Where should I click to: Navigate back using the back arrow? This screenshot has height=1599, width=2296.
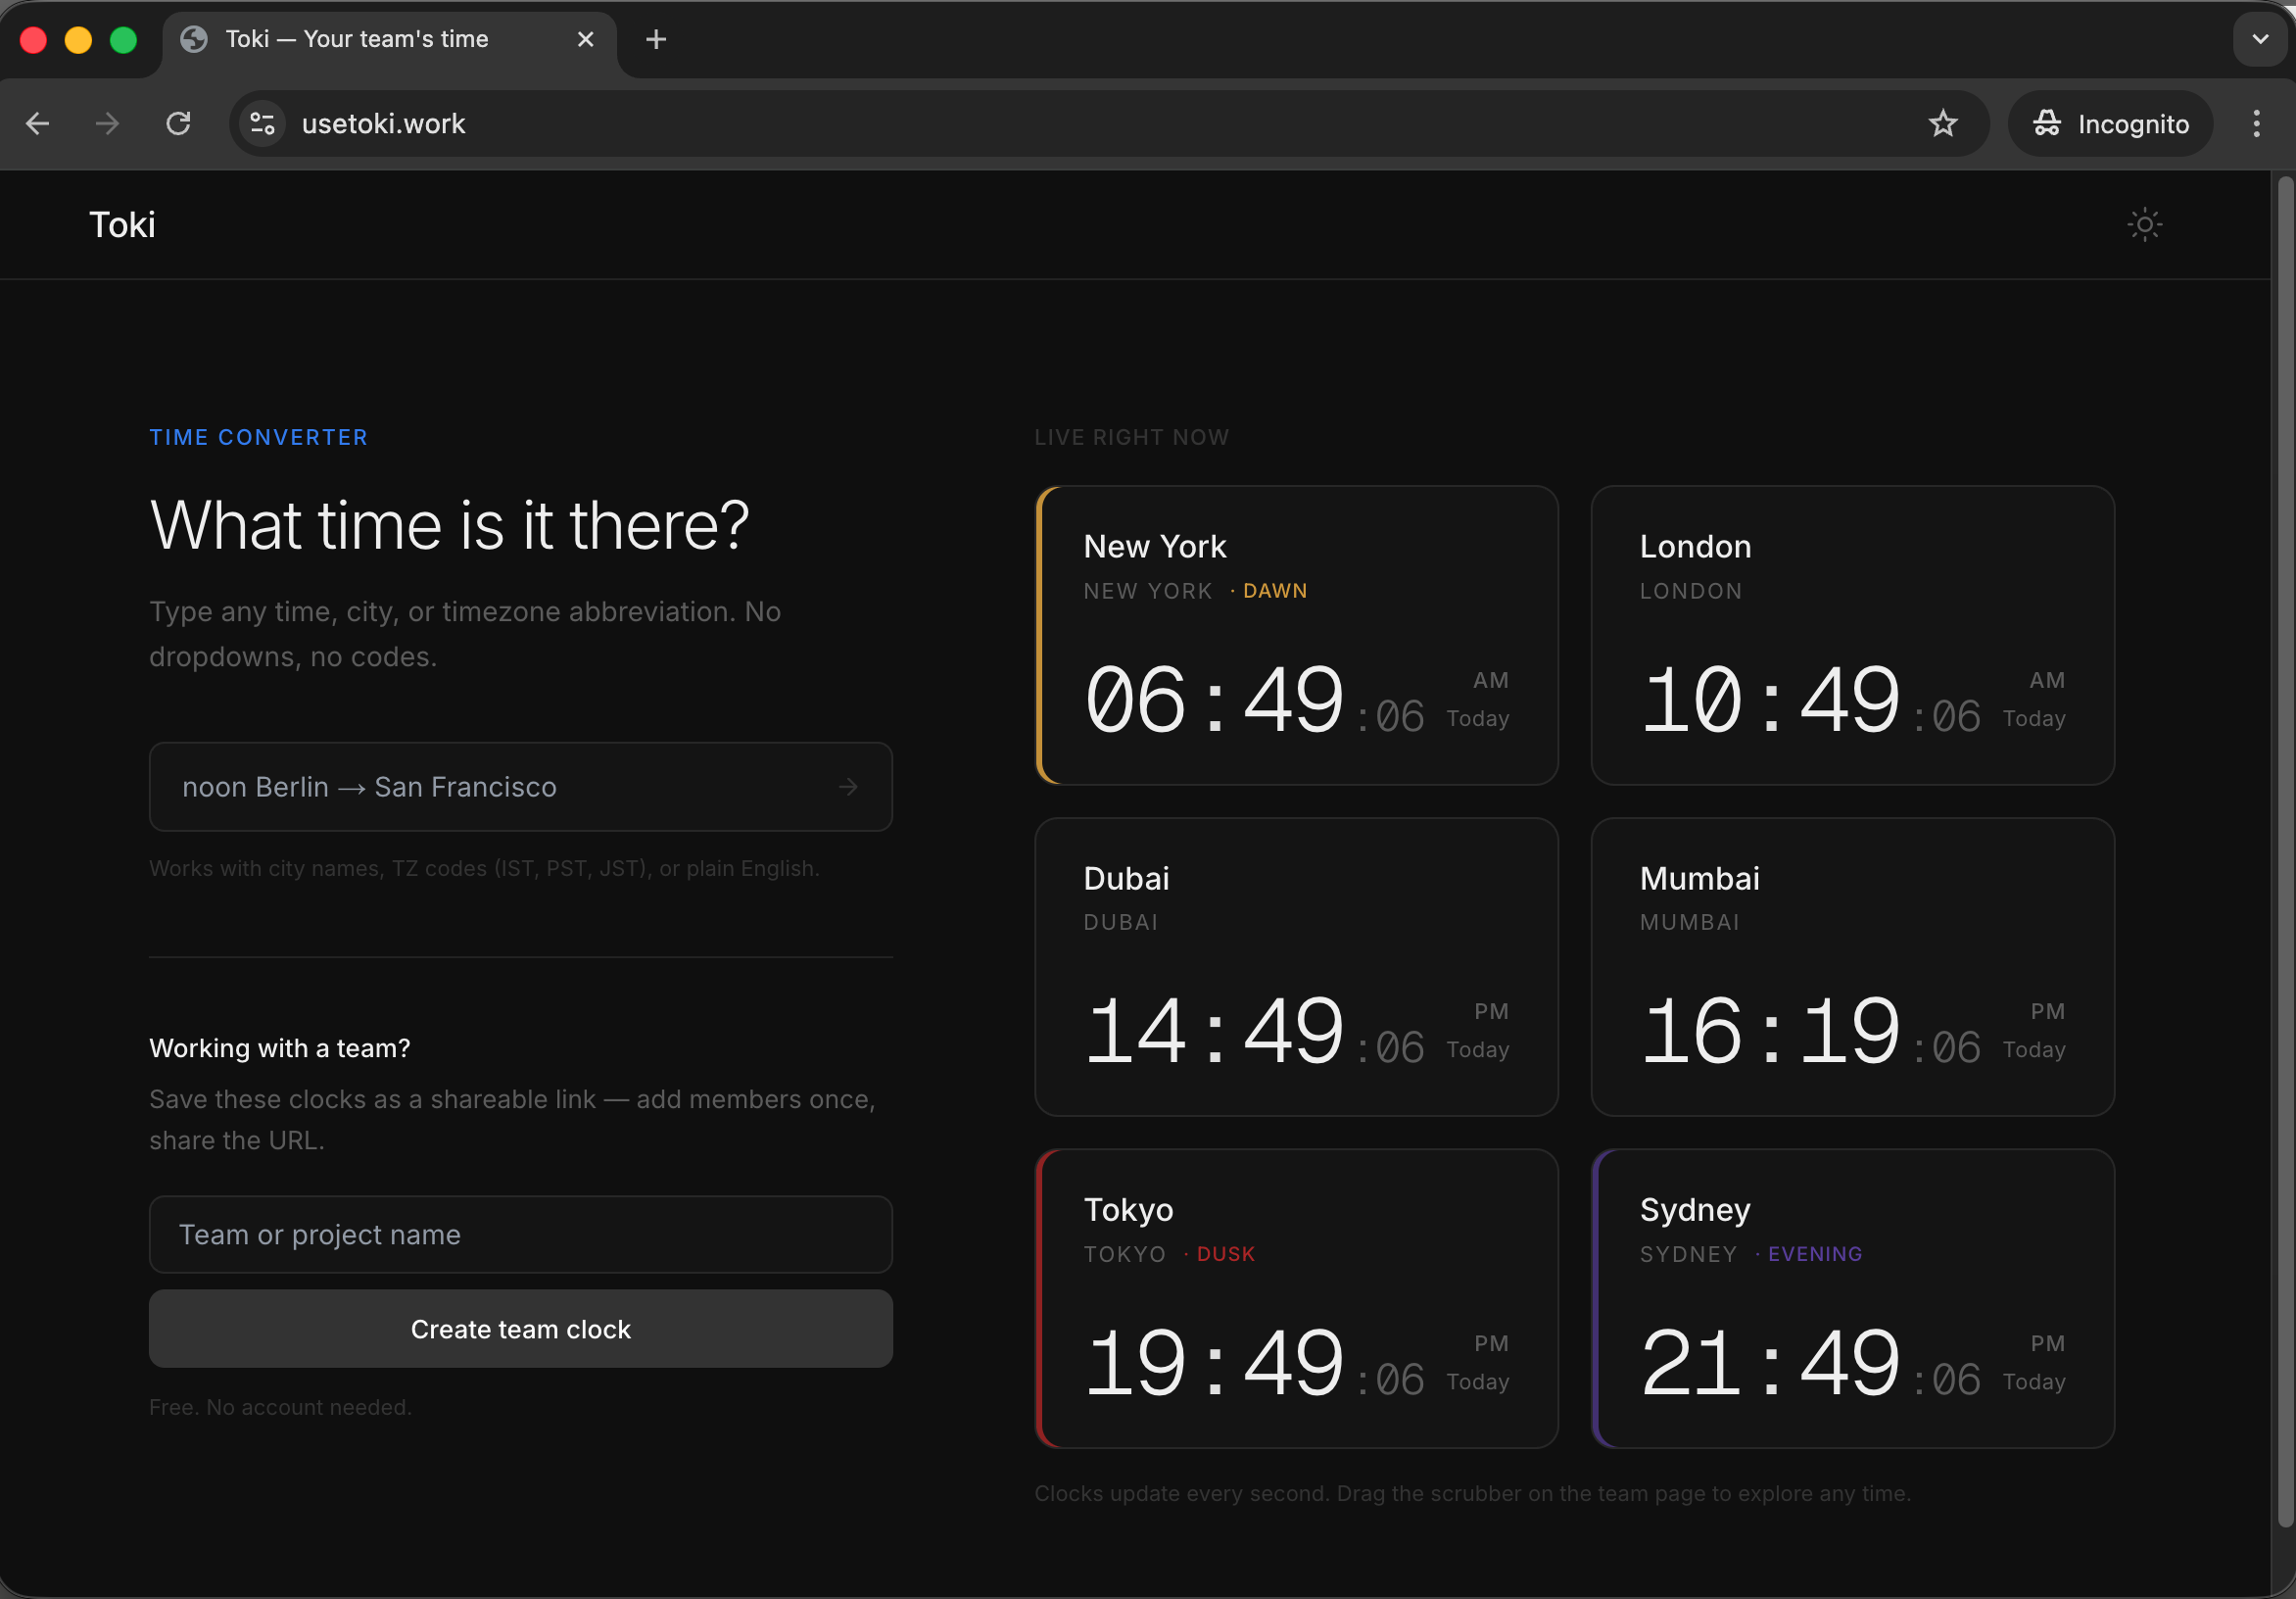tap(37, 123)
